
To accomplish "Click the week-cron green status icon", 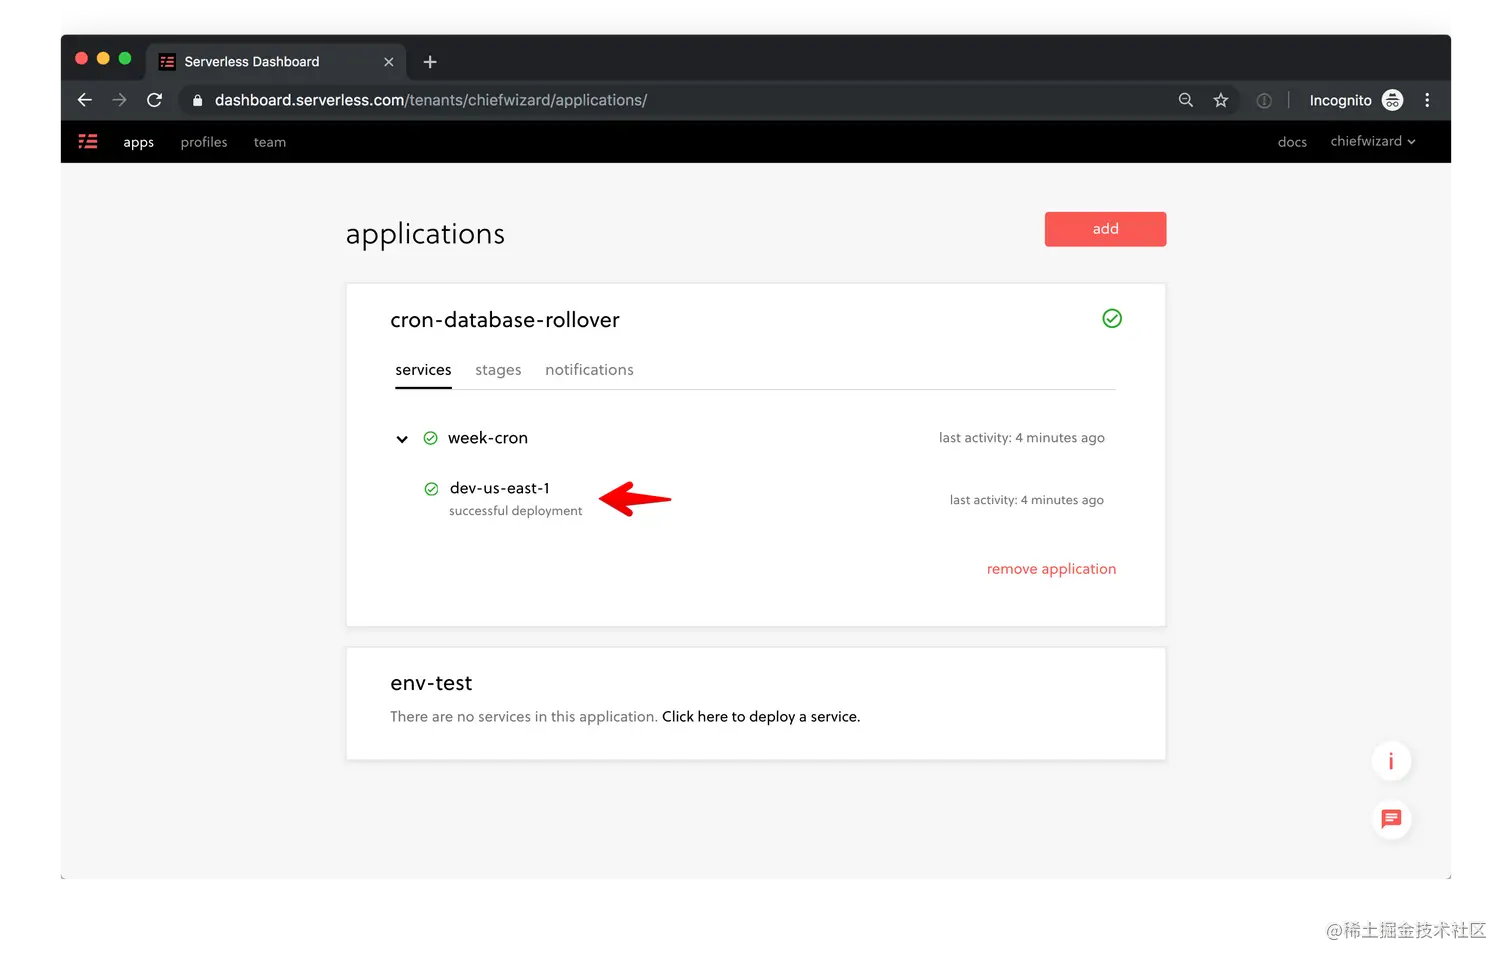I will point(431,438).
